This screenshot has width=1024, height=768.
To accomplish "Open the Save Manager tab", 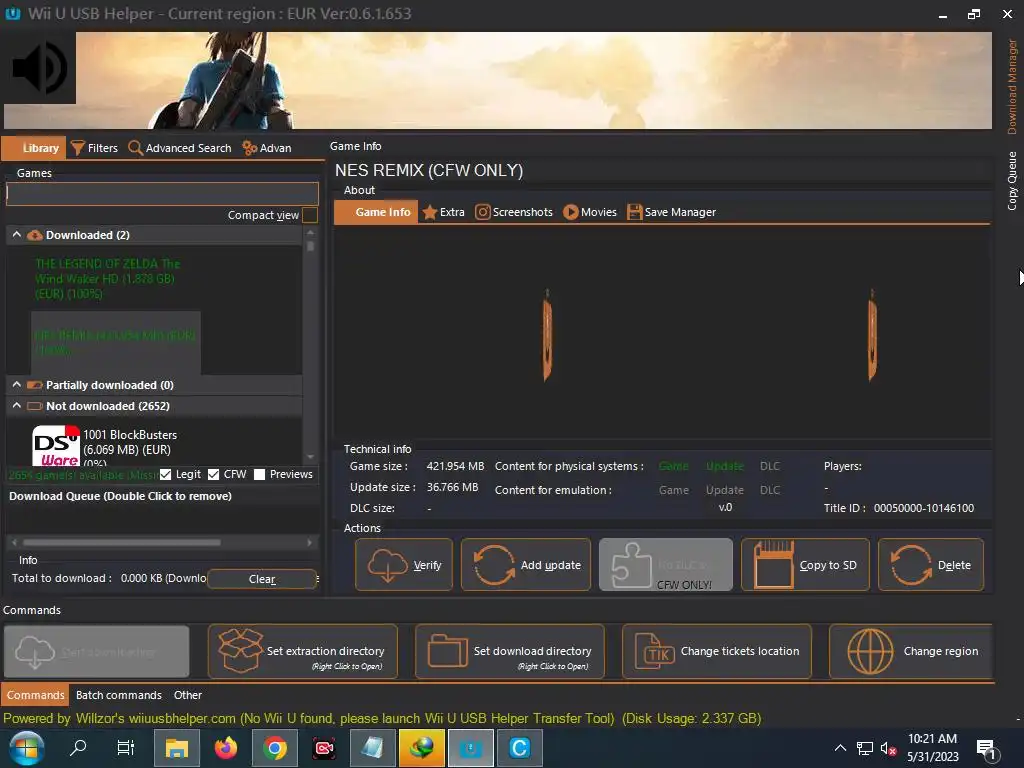I will [x=671, y=212].
